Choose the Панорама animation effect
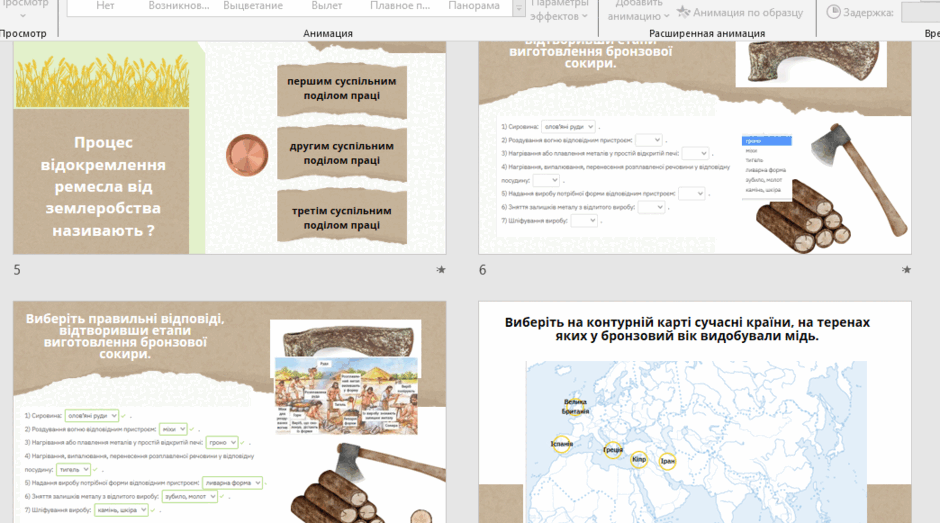 coord(474,6)
